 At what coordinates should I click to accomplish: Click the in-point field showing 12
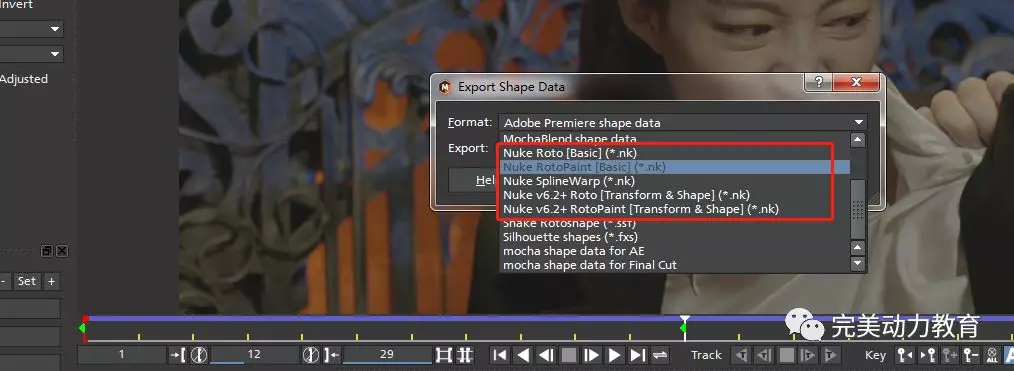[254, 354]
